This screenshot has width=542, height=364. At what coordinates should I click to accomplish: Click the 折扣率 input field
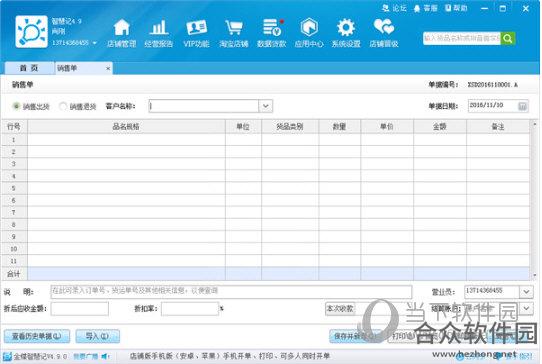[190, 308]
